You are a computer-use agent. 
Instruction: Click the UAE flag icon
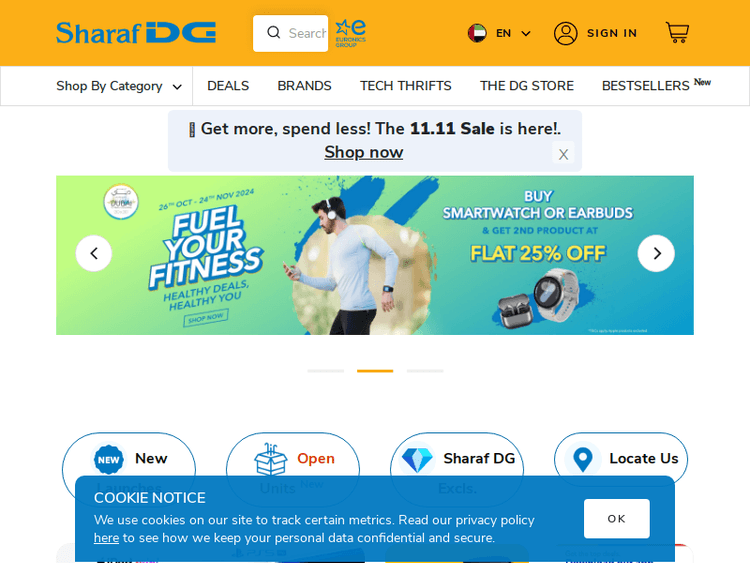(x=477, y=33)
